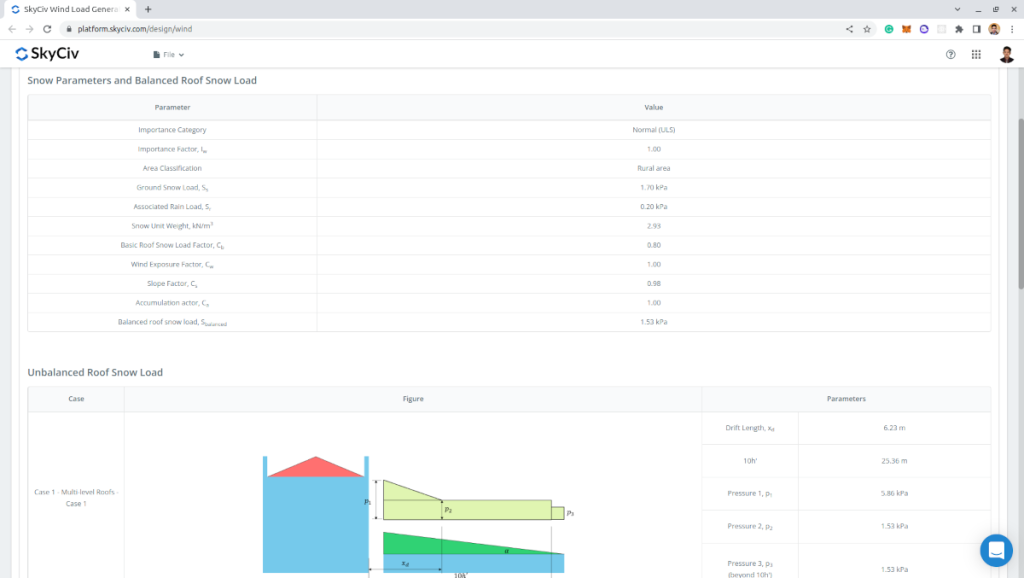
Task: Expand the tab search chevron
Action: (958, 9)
